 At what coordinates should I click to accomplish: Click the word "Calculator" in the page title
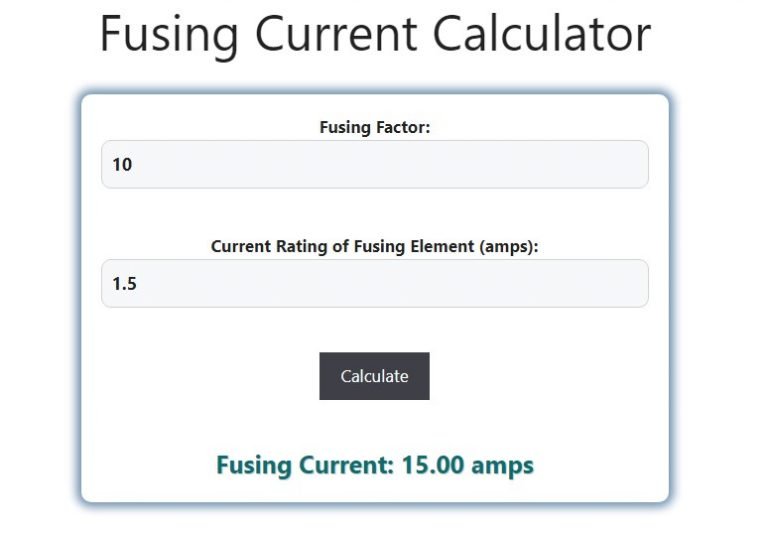(541, 34)
